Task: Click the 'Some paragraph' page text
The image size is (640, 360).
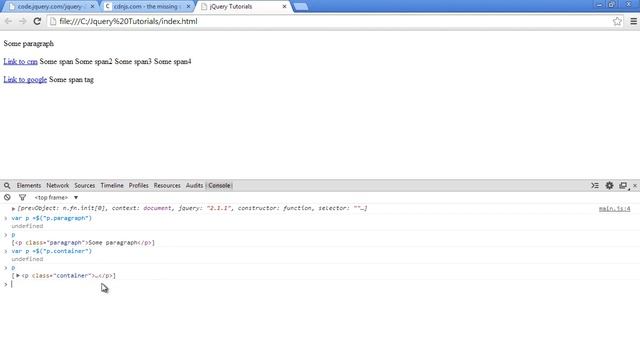Action: 29,43
